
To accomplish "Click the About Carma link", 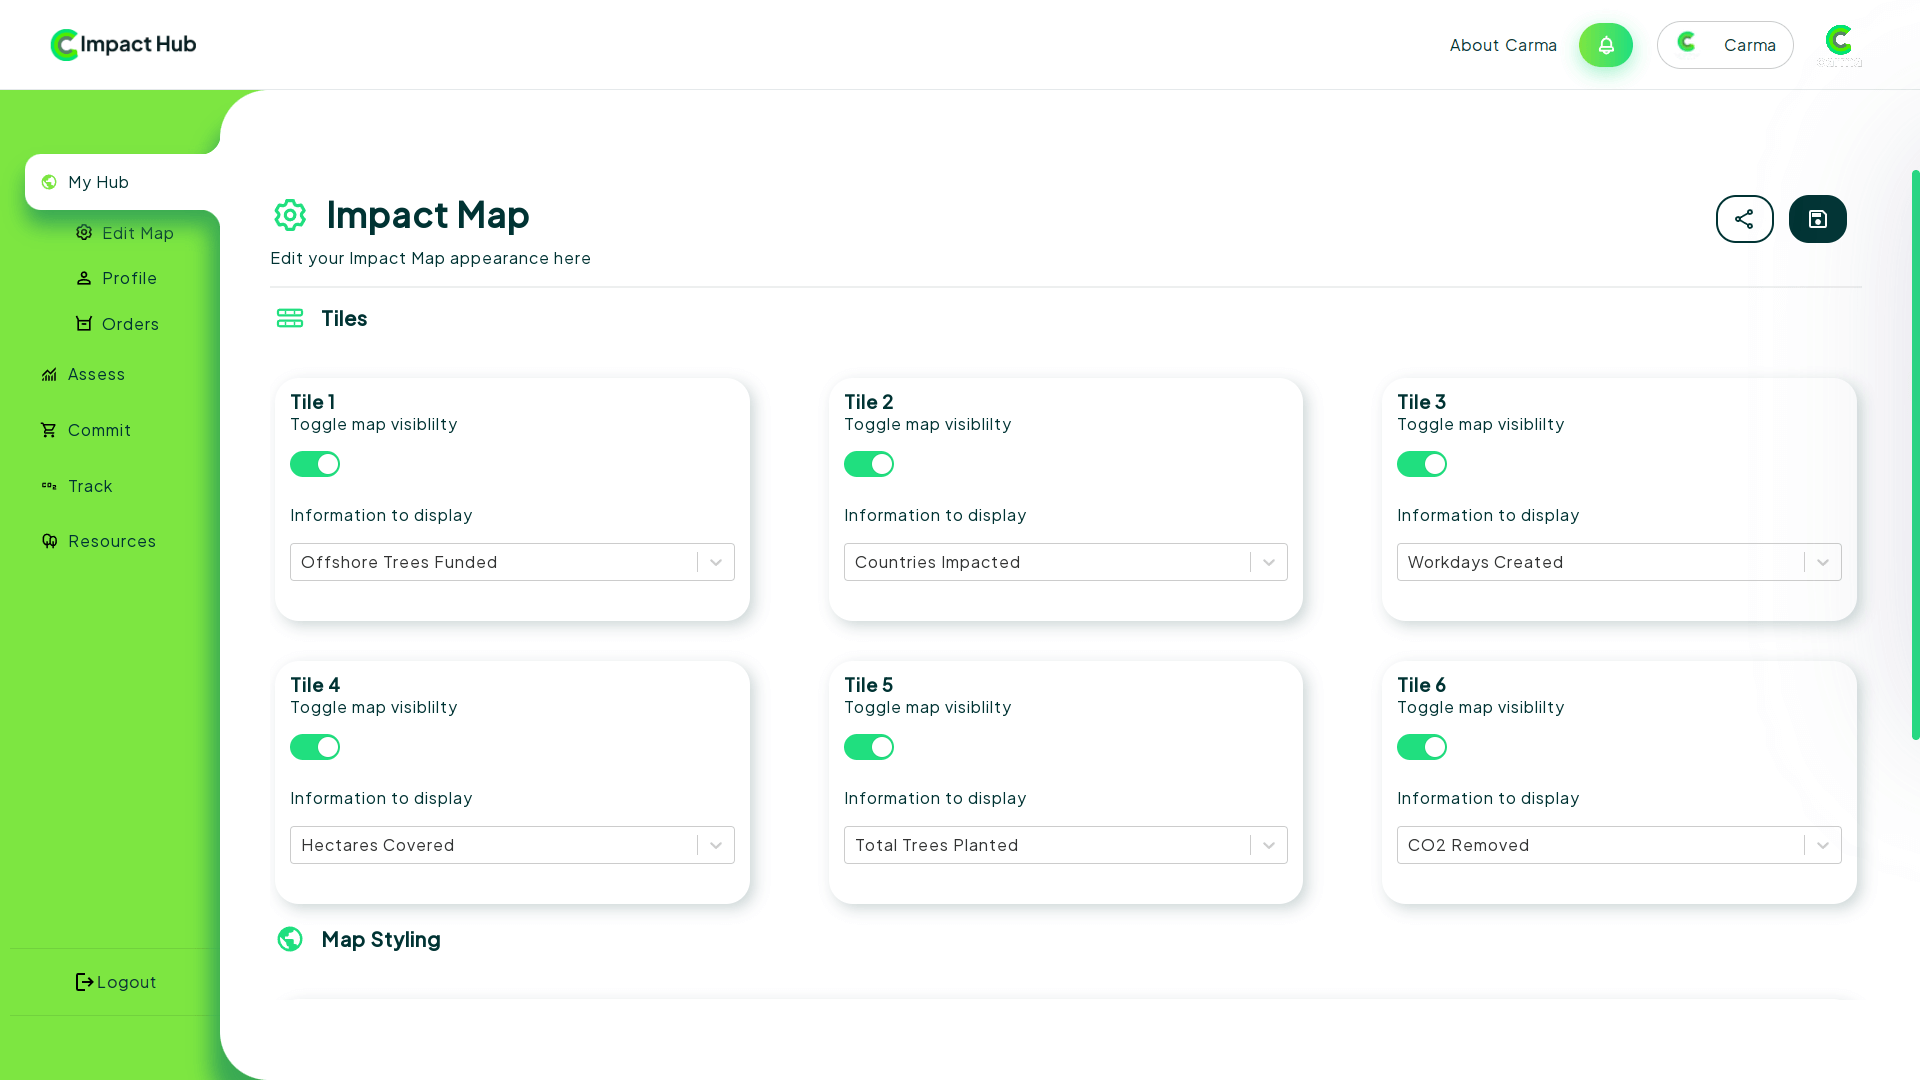I will point(1503,45).
